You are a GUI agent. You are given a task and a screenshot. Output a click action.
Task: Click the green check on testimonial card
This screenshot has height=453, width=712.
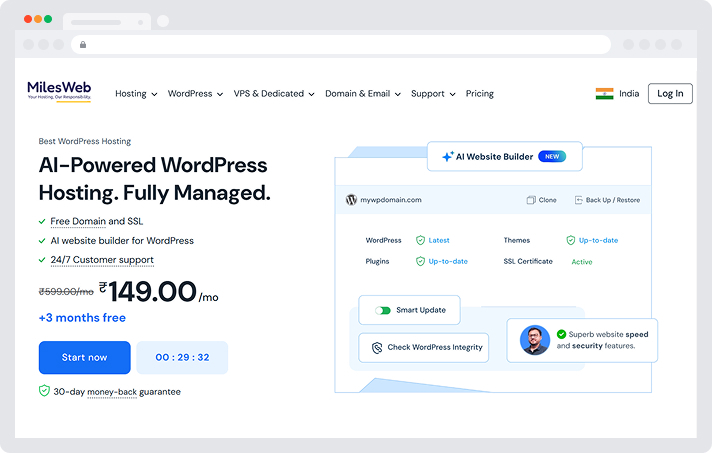tap(561, 334)
